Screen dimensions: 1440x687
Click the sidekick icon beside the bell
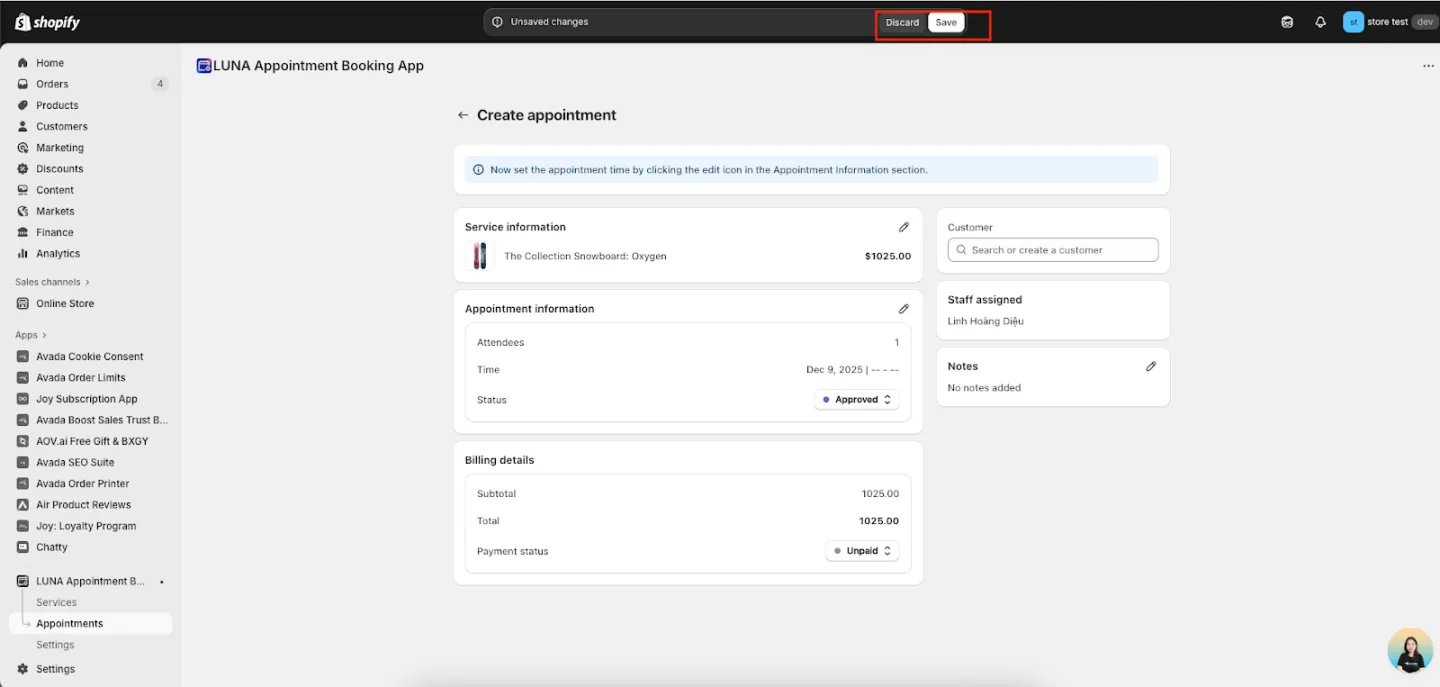1287,22
